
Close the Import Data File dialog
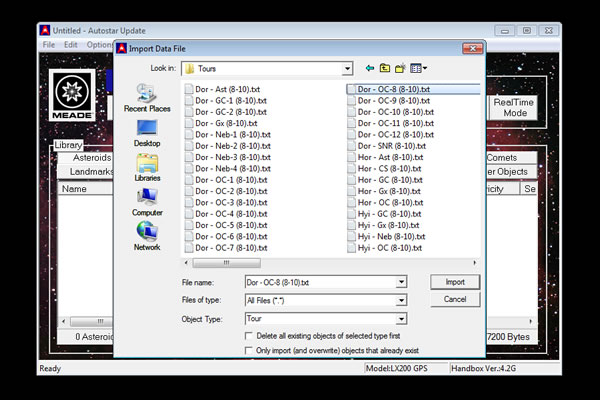[x=473, y=49]
